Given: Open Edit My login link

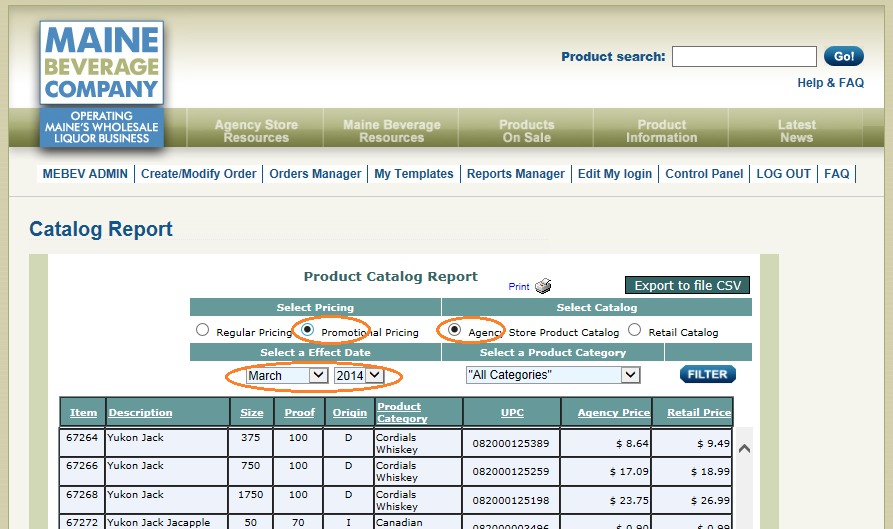Looking at the screenshot, I should (x=615, y=174).
